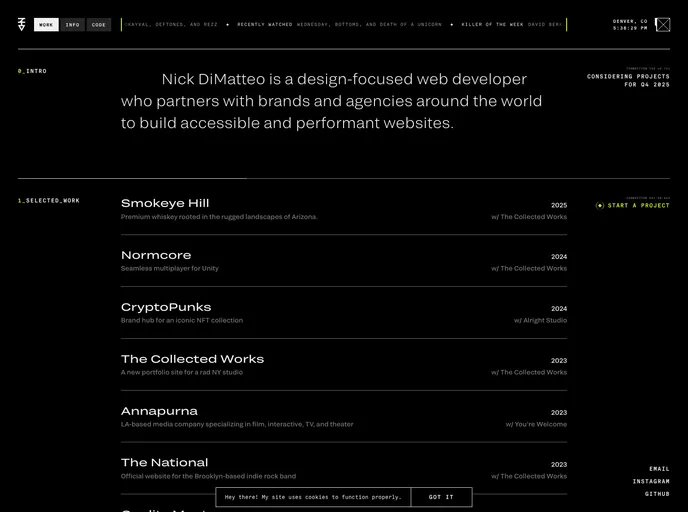Open the Normcore project
The height and width of the screenshot is (512, 688).
156,255
